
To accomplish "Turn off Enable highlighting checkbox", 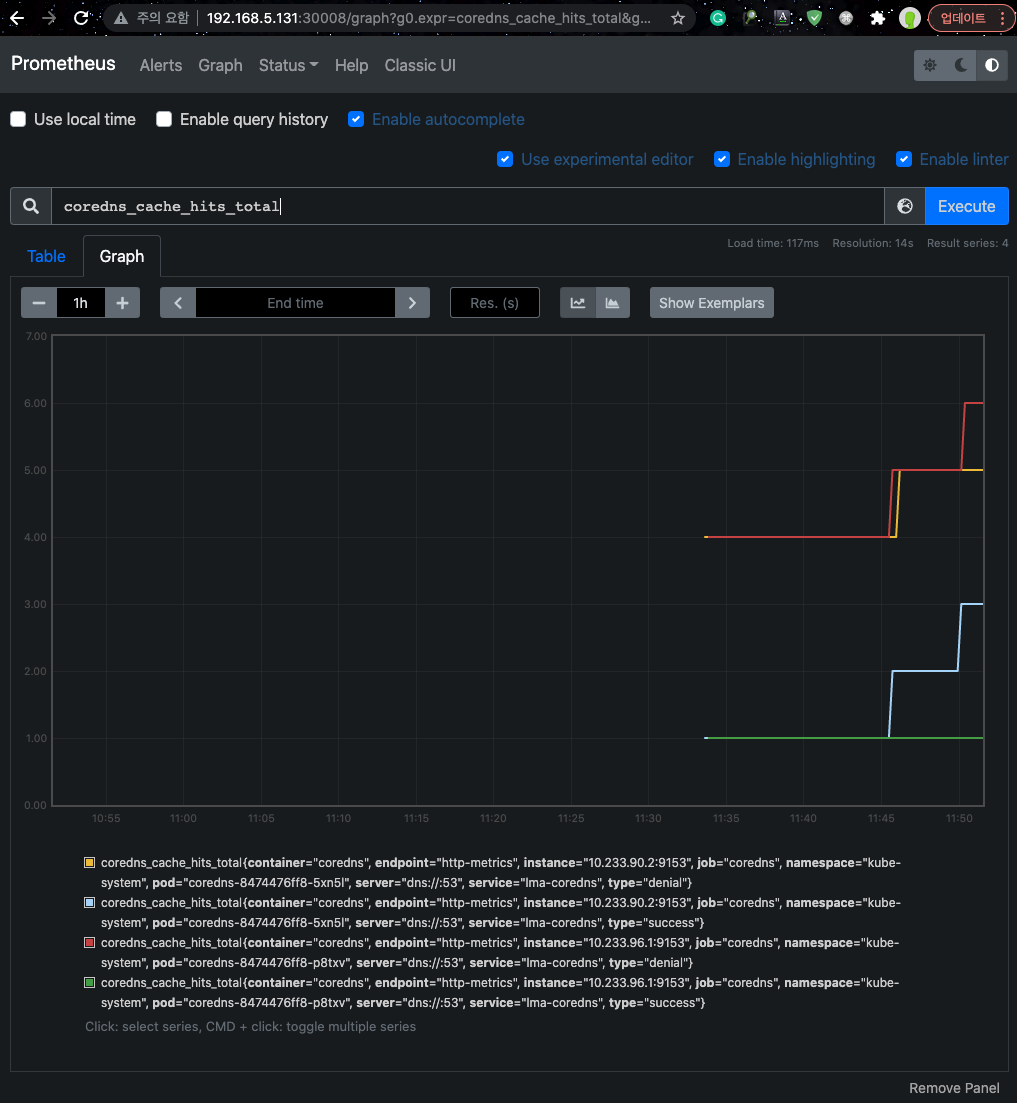I will [722, 160].
